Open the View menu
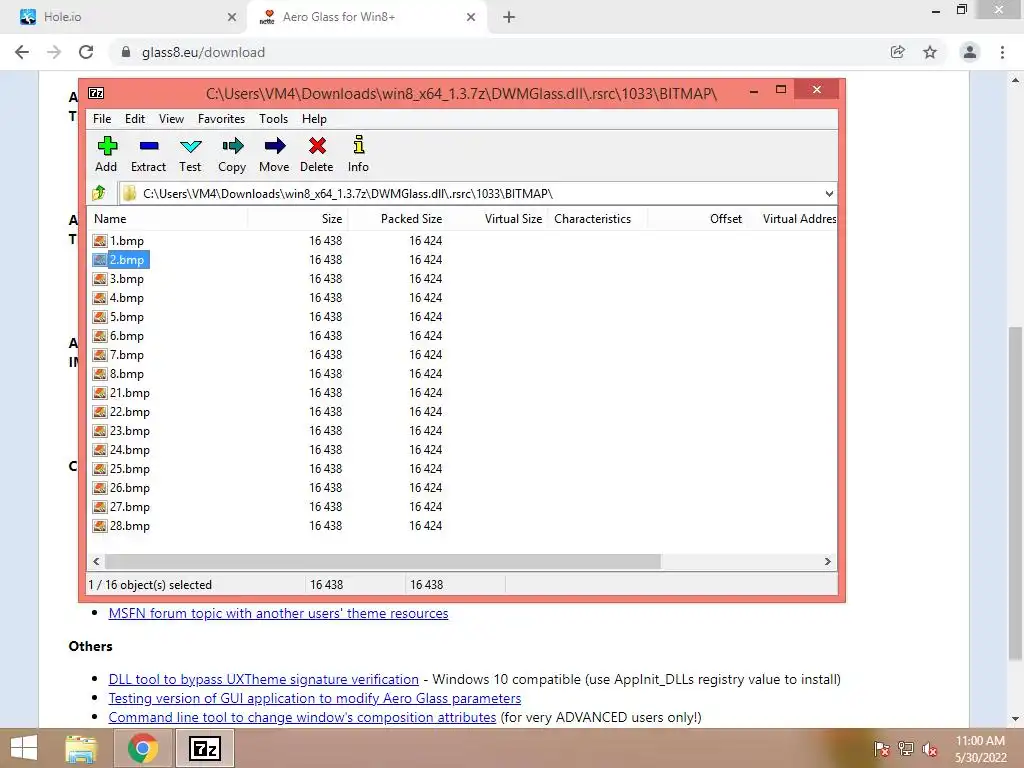Image resolution: width=1024 pixels, height=768 pixels. (x=171, y=119)
